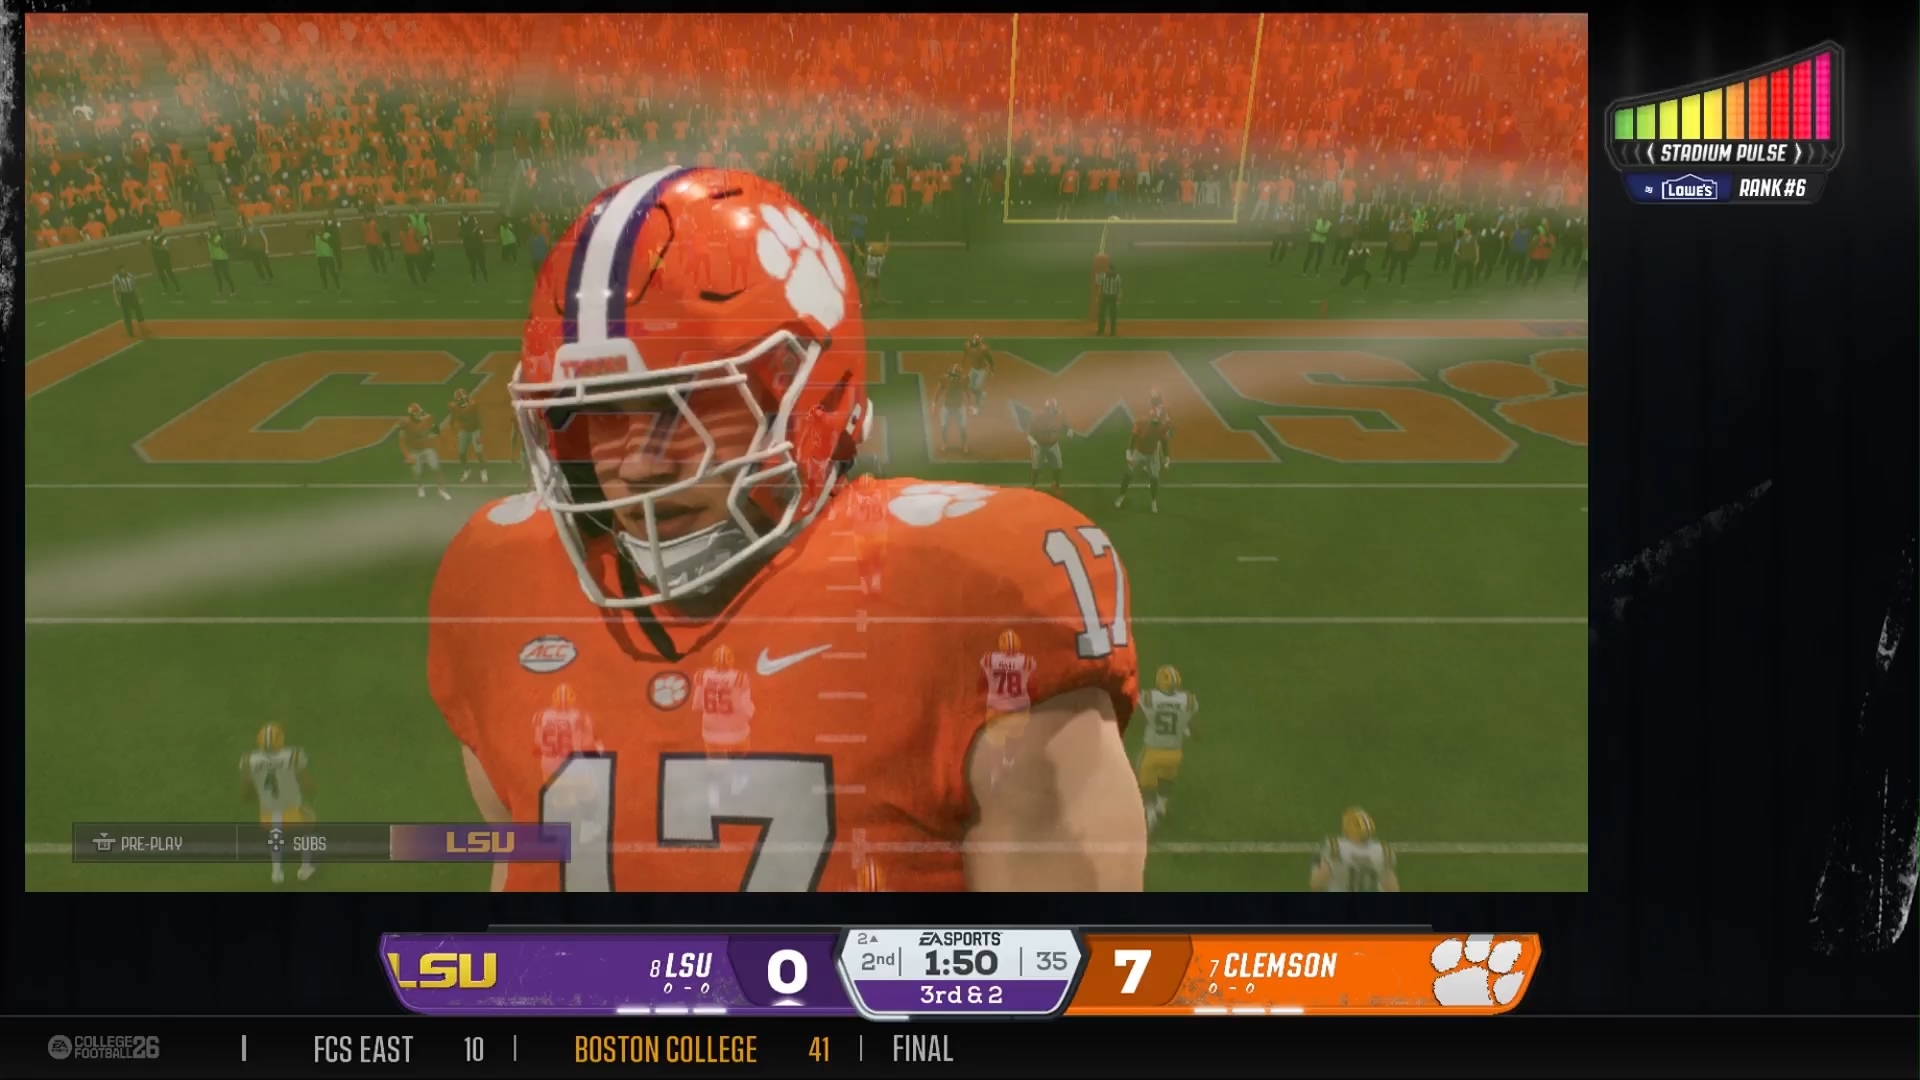This screenshot has width=1920, height=1080.
Task: Click the left Stadium Pulse chevron
Action: (x=1651, y=153)
